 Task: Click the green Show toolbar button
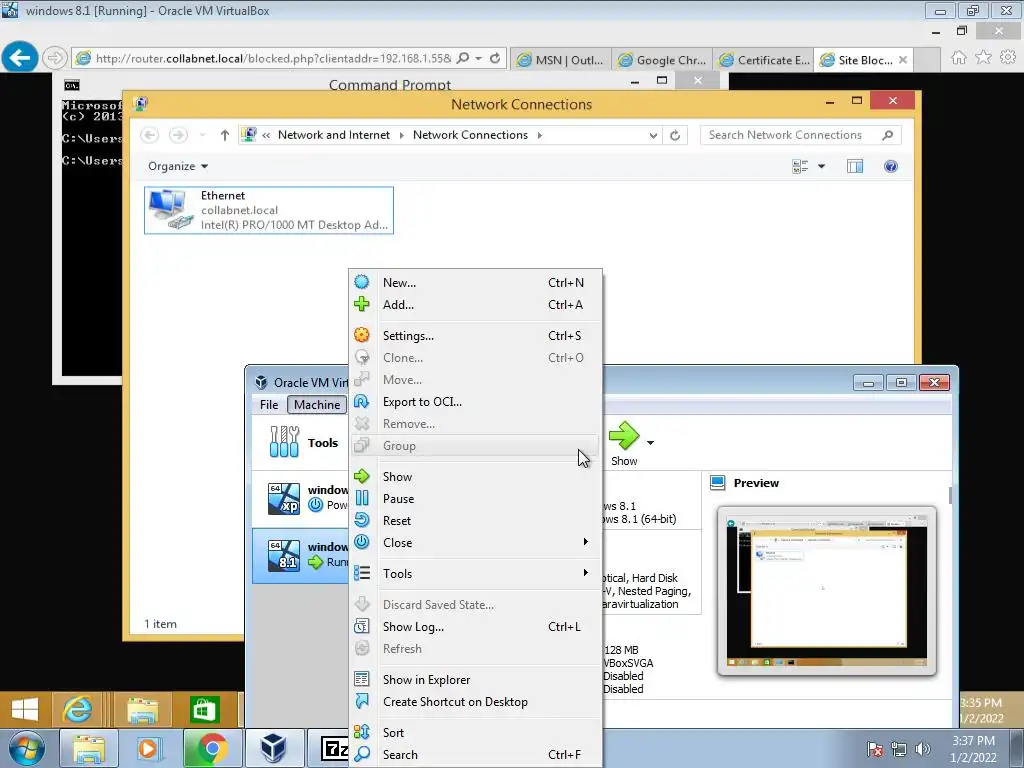pyautogui.click(x=624, y=444)
